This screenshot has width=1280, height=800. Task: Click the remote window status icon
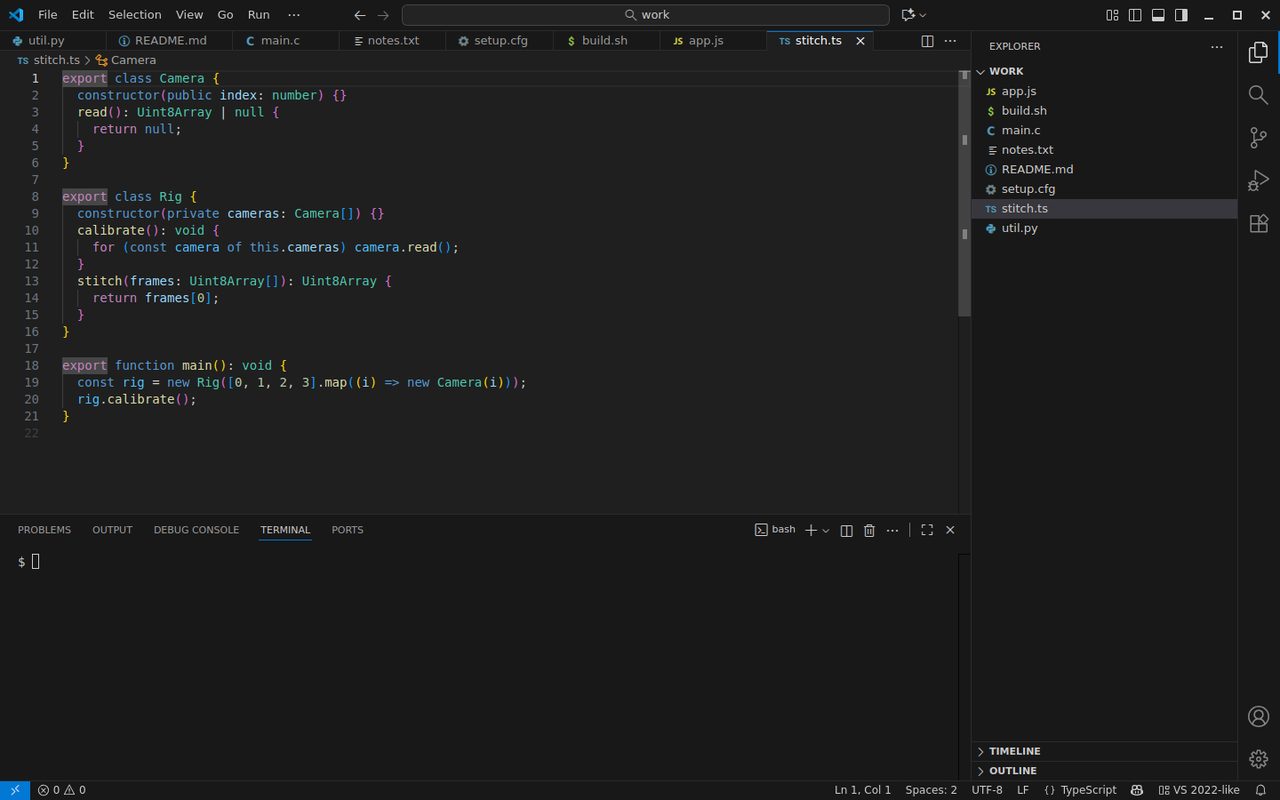point(15,790)
